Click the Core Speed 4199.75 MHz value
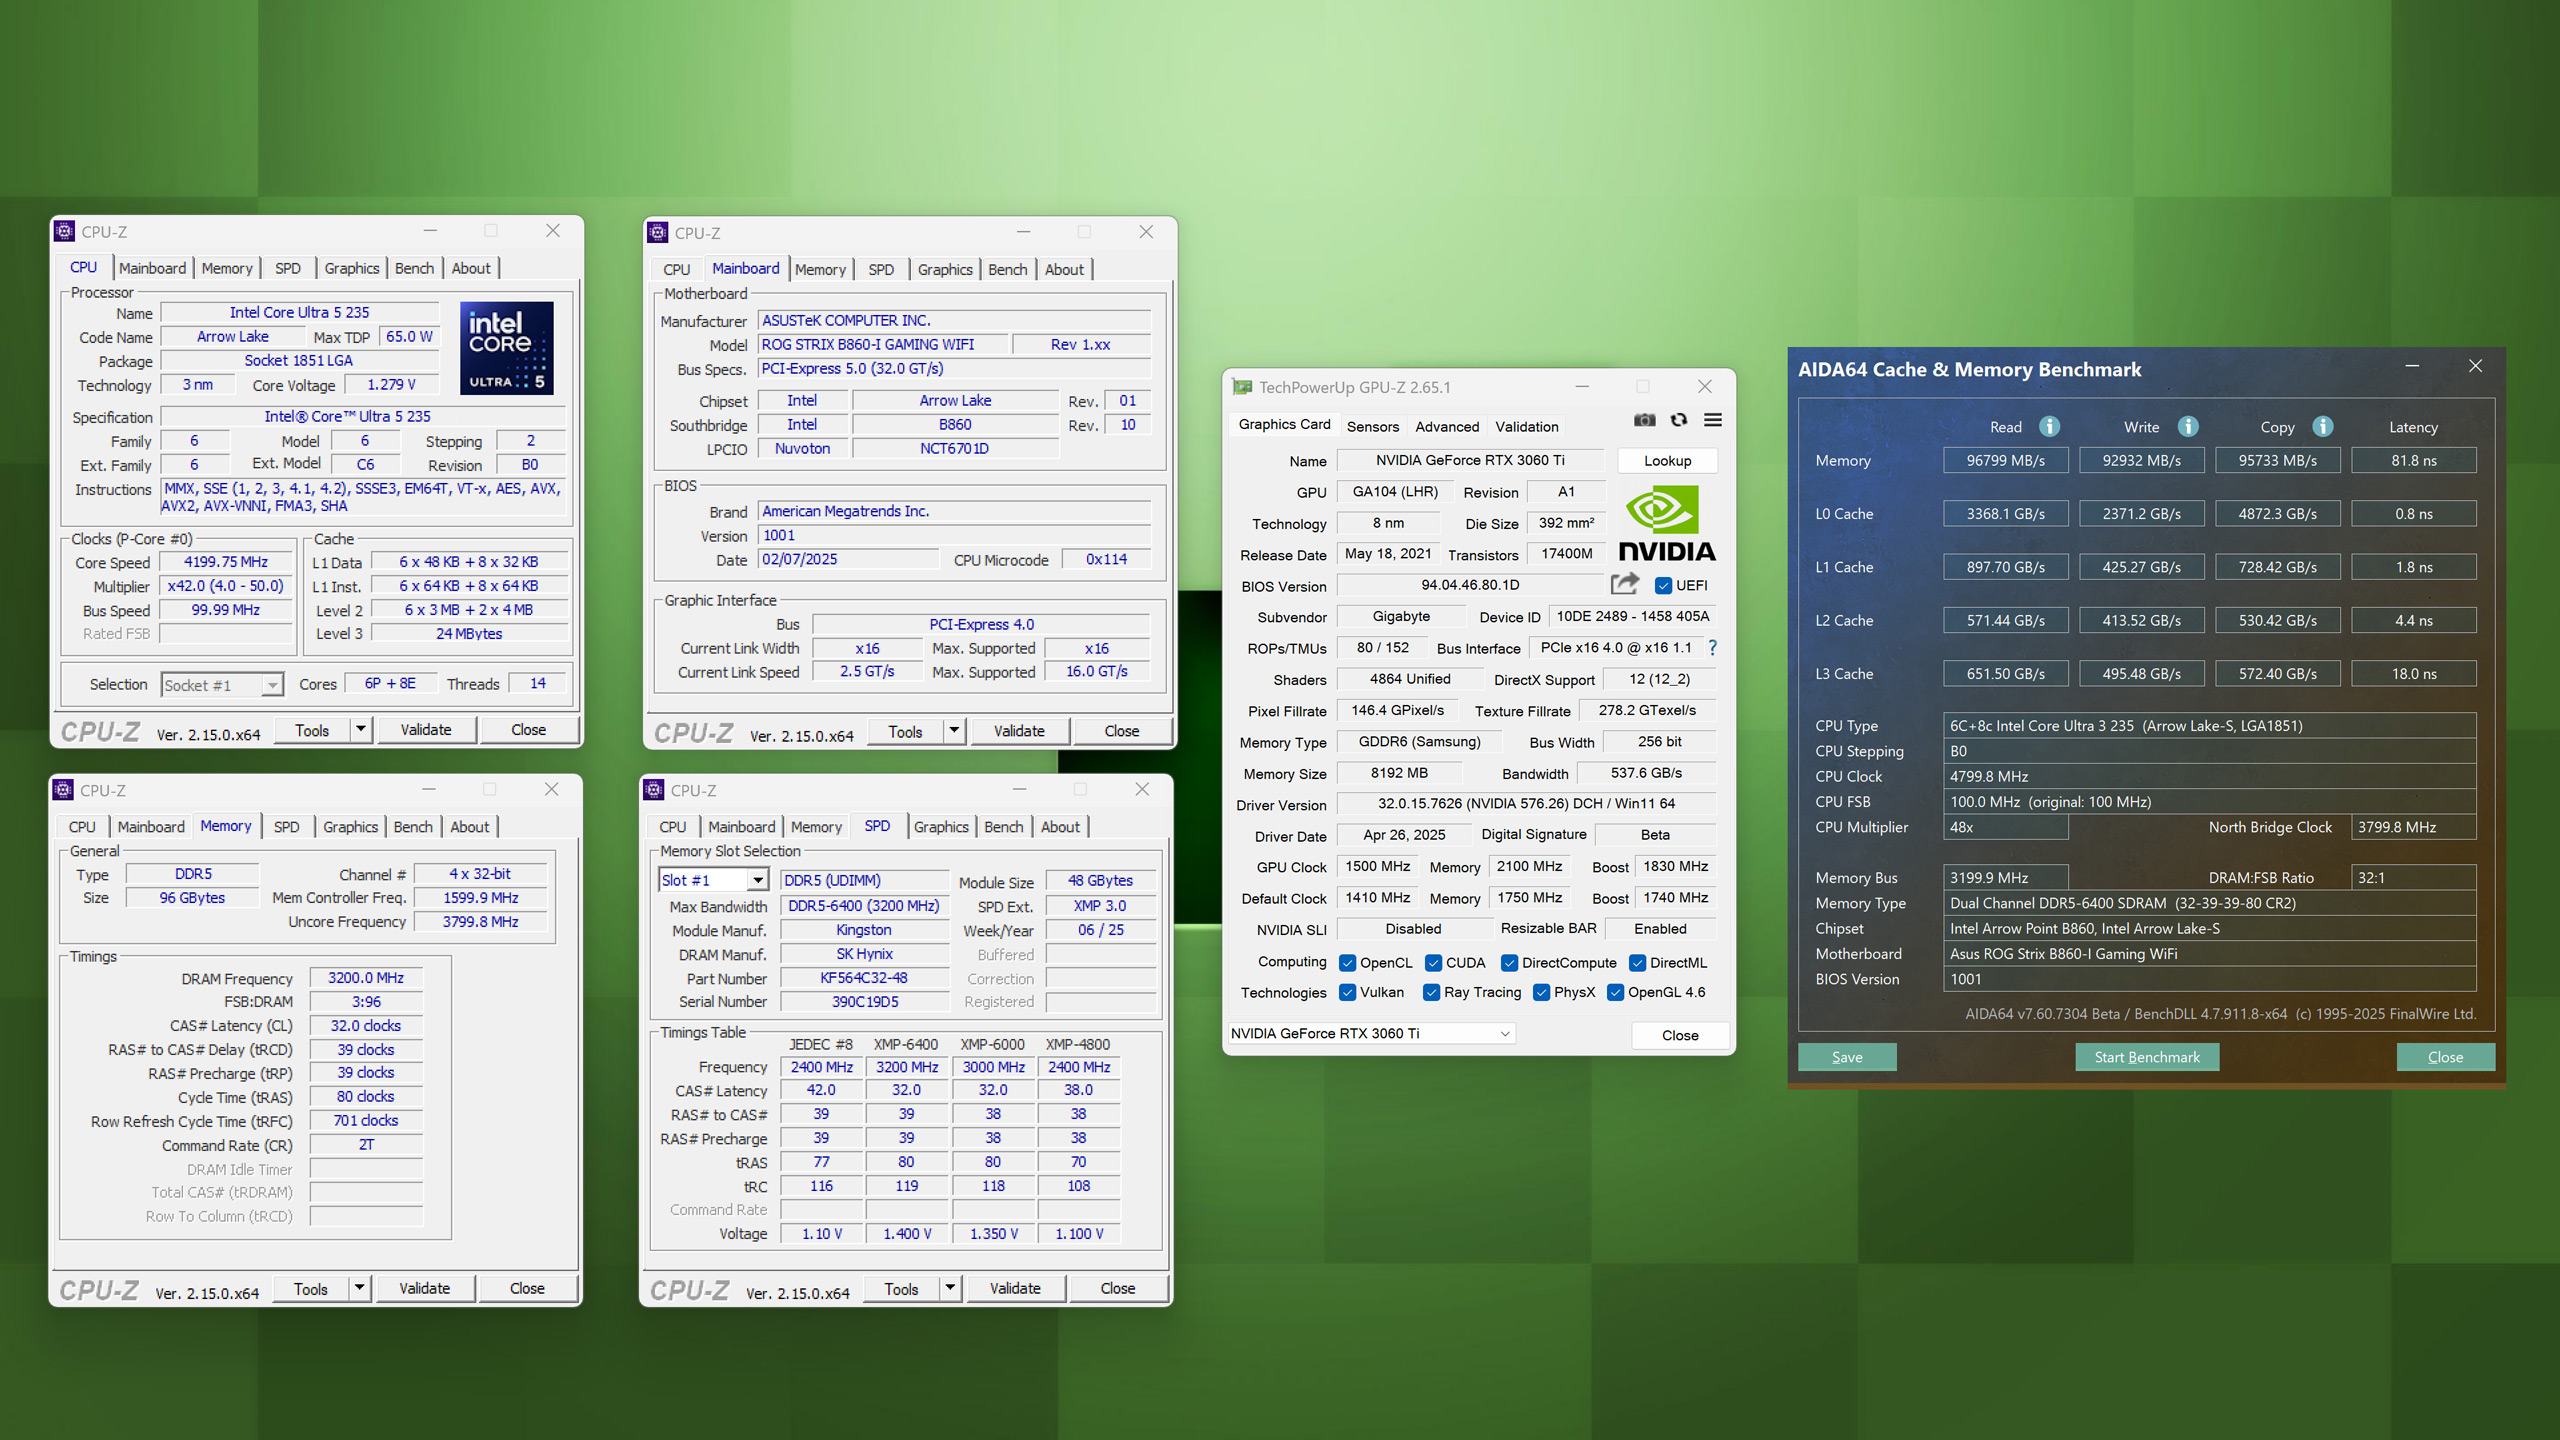Screen dimensions: 2560x1440 (226, 562)
